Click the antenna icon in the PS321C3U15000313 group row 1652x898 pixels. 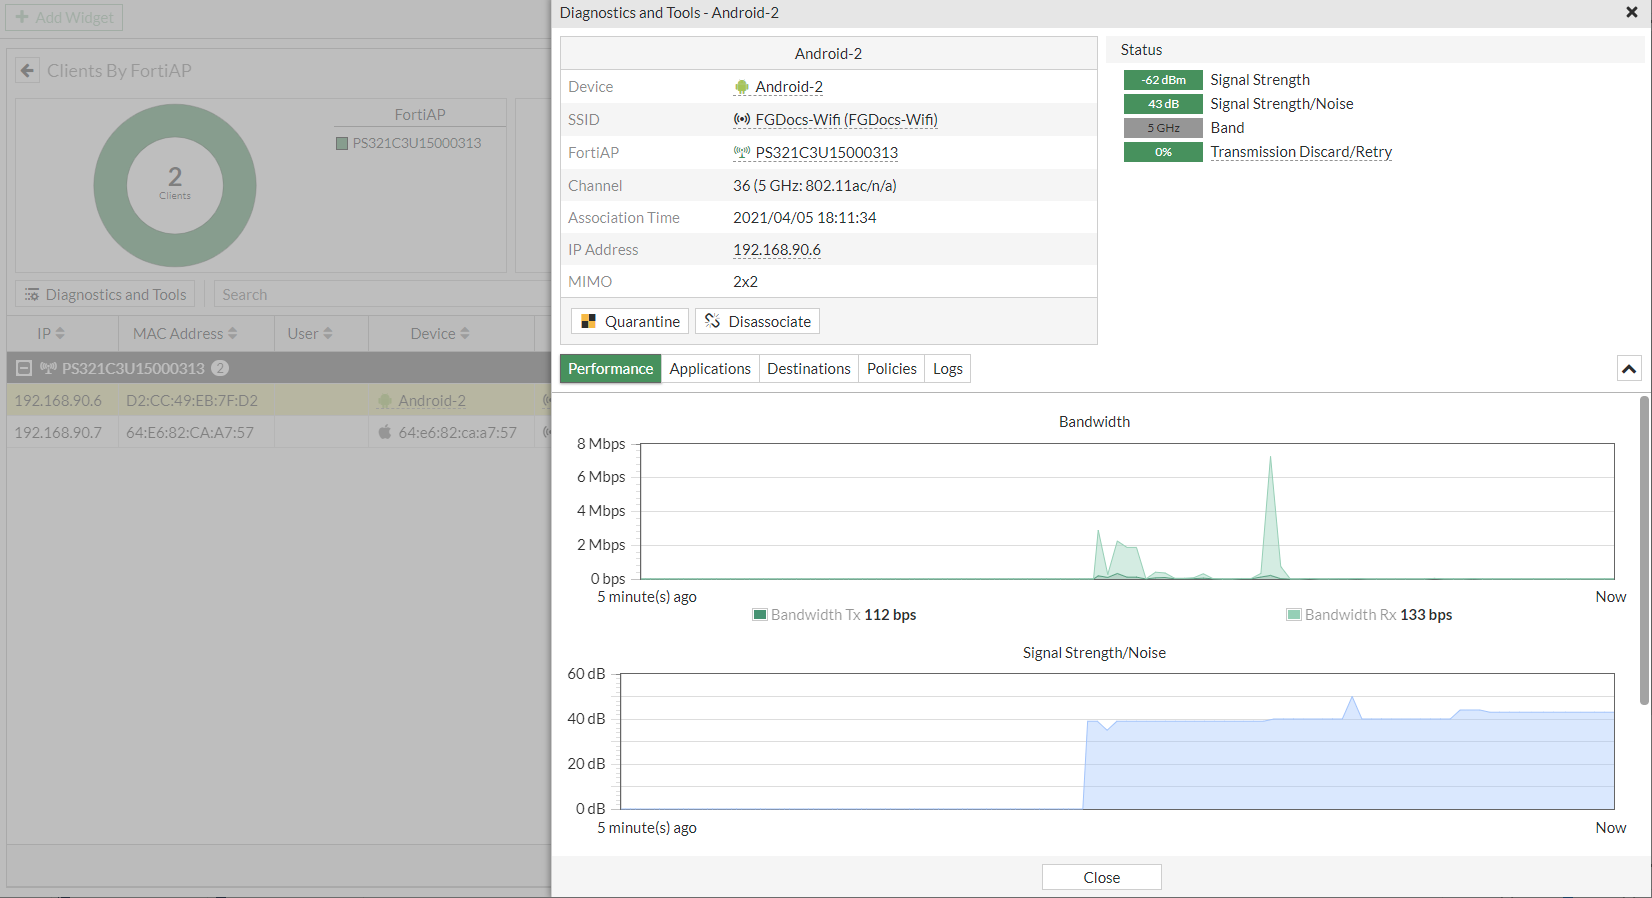point(48,368)
